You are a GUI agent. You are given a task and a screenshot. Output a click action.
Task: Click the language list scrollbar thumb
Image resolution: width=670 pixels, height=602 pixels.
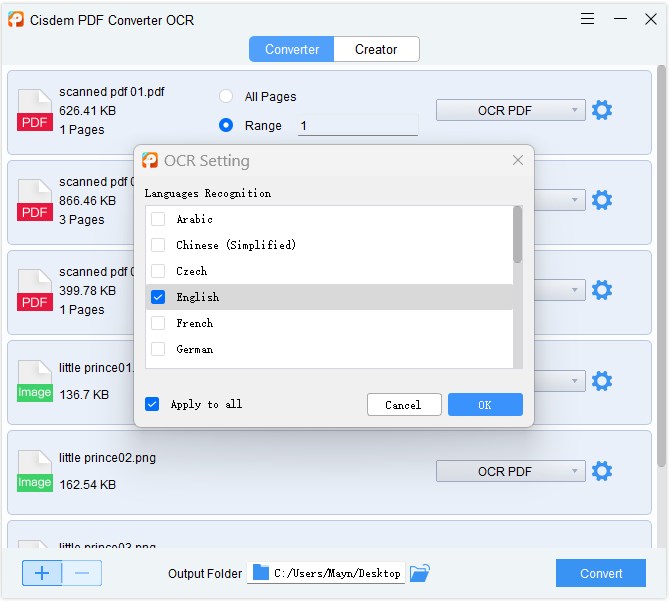[517, 235]
